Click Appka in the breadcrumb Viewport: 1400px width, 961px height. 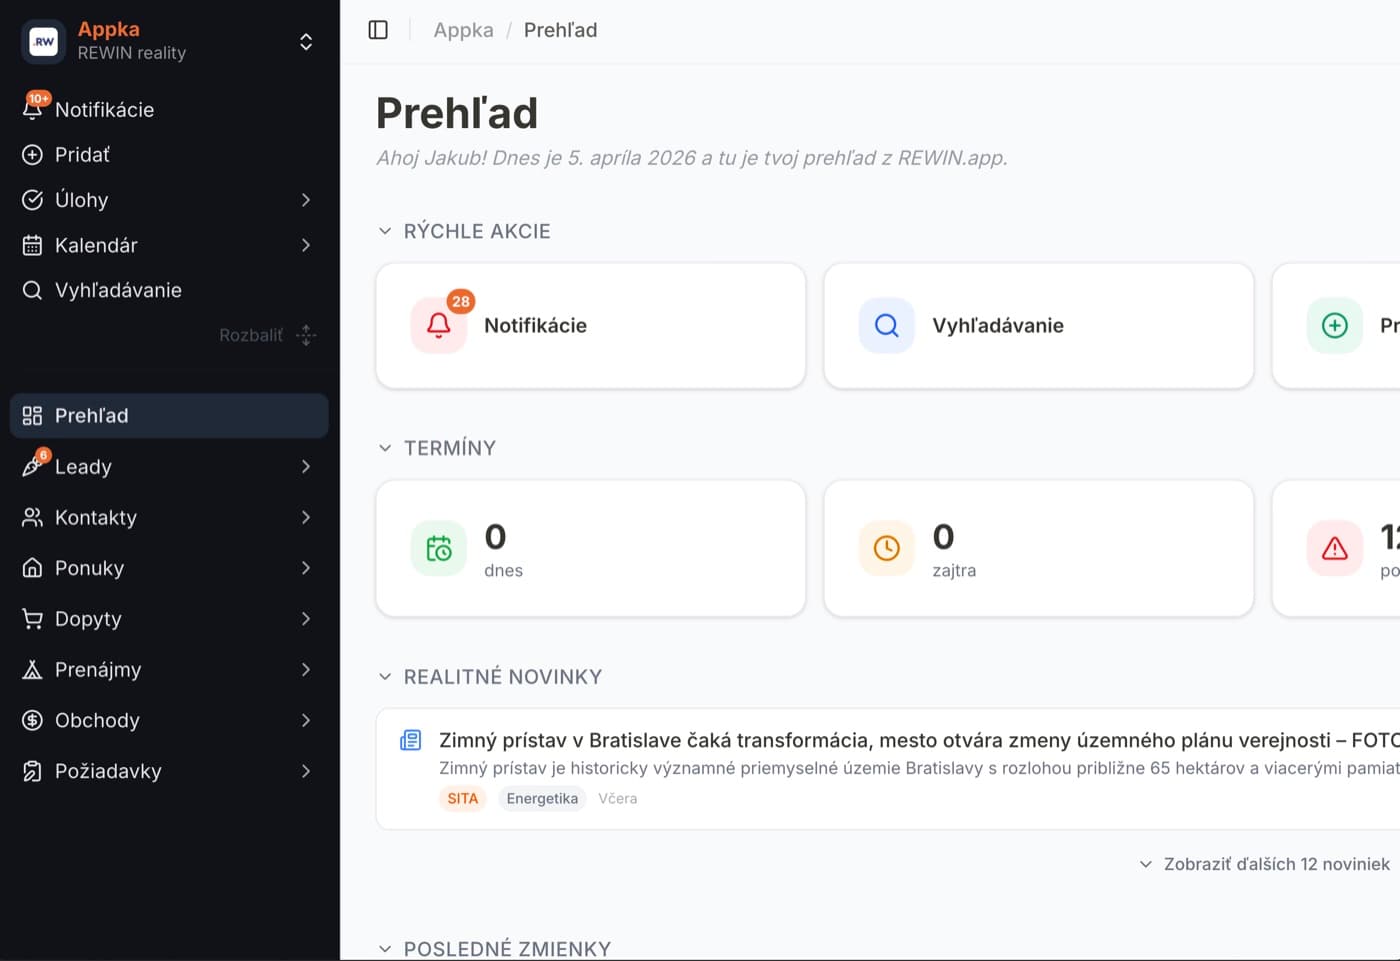(463, 30)
